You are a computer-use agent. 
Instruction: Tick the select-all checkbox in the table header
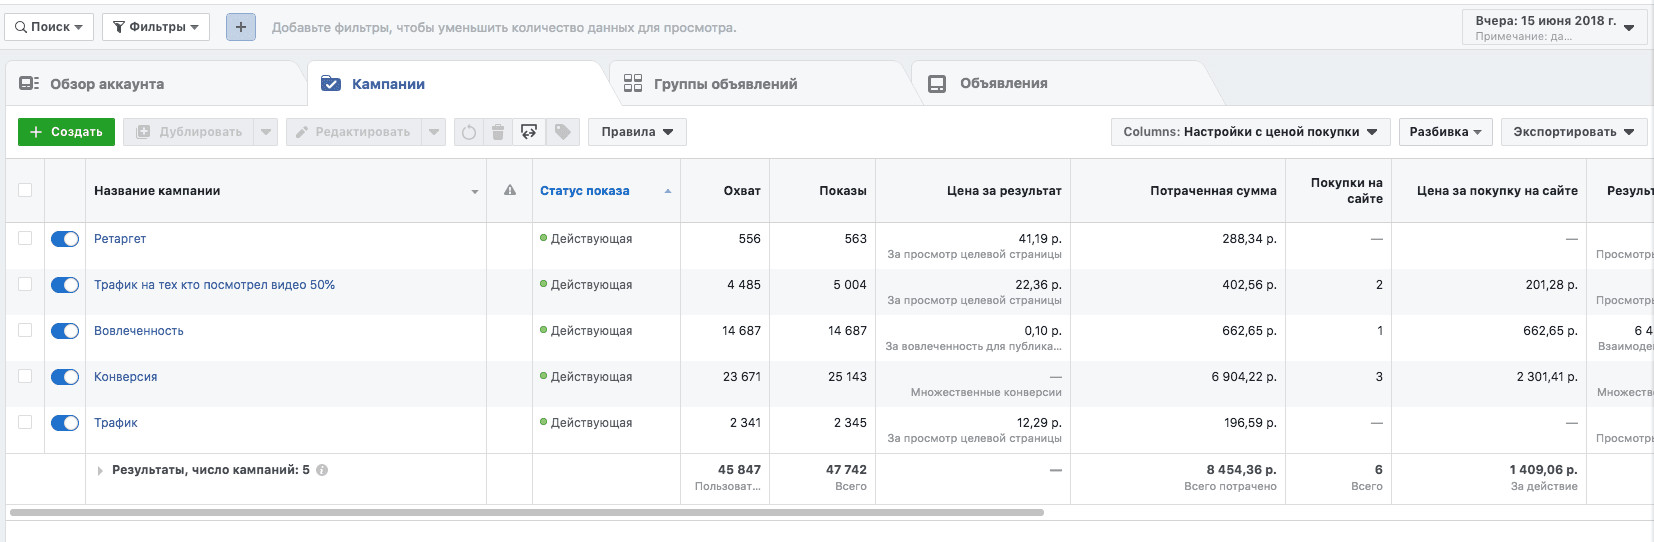coord(25,190)
